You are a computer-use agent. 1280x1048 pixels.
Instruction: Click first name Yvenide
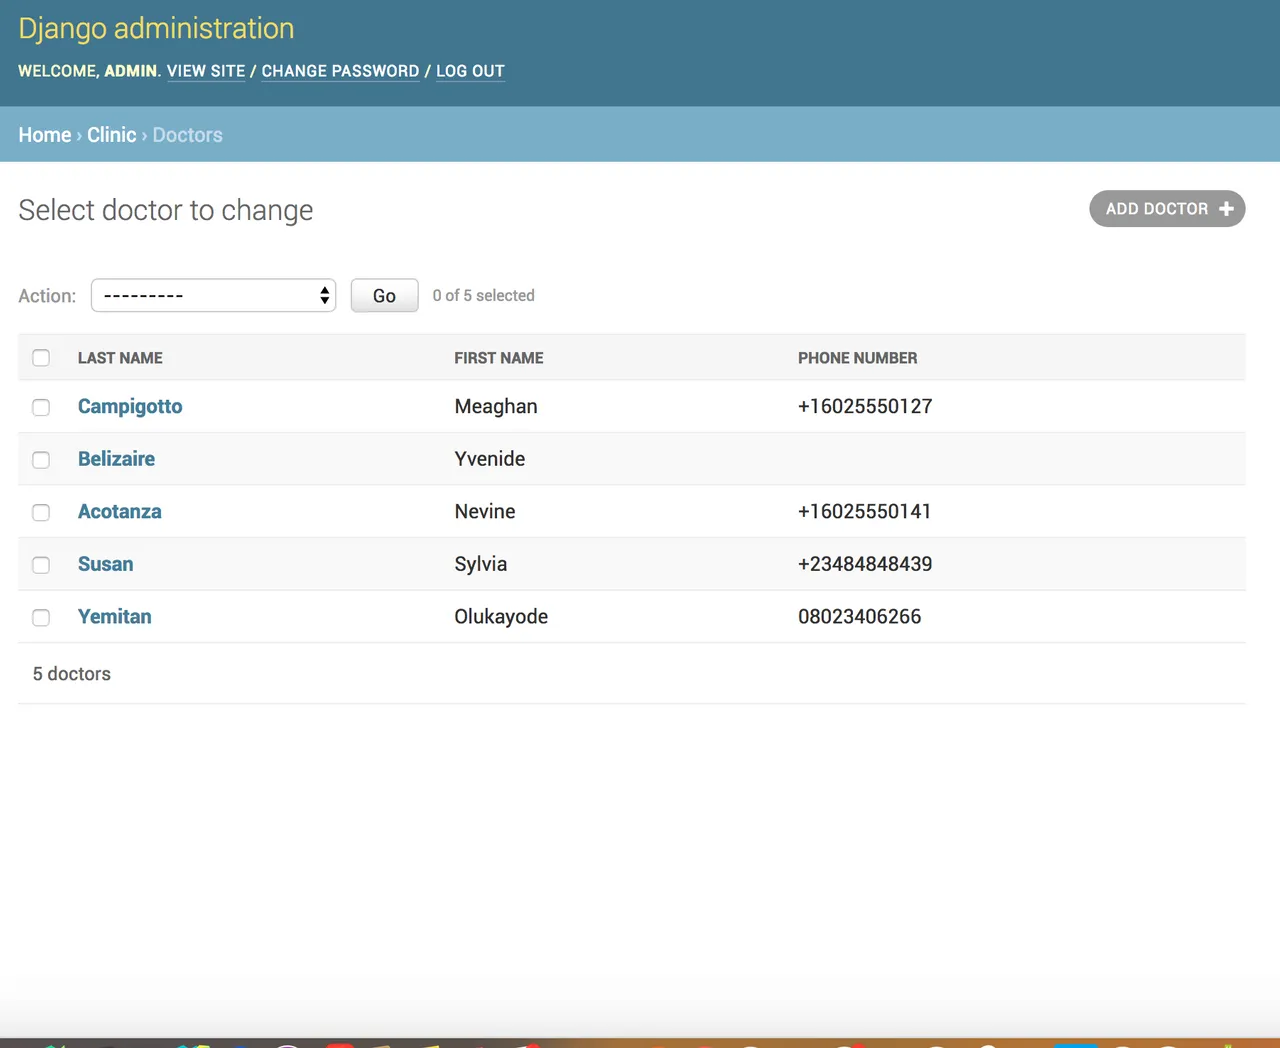pos(490,459)
